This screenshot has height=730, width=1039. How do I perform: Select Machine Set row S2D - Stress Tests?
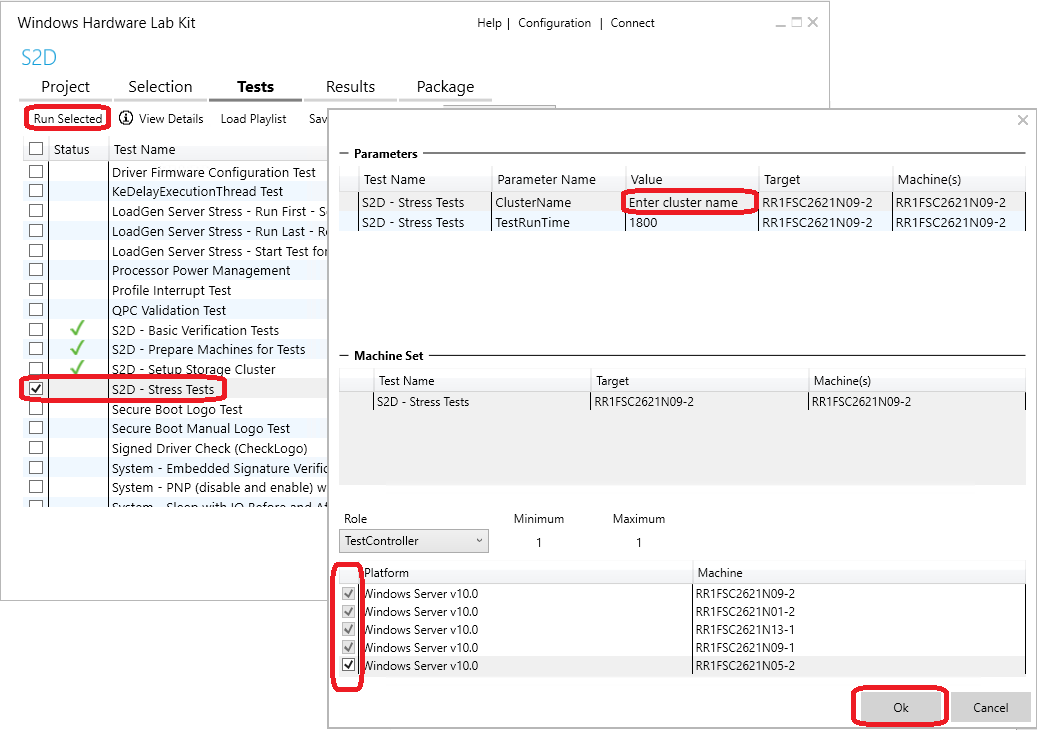click(x=683, y=401)
